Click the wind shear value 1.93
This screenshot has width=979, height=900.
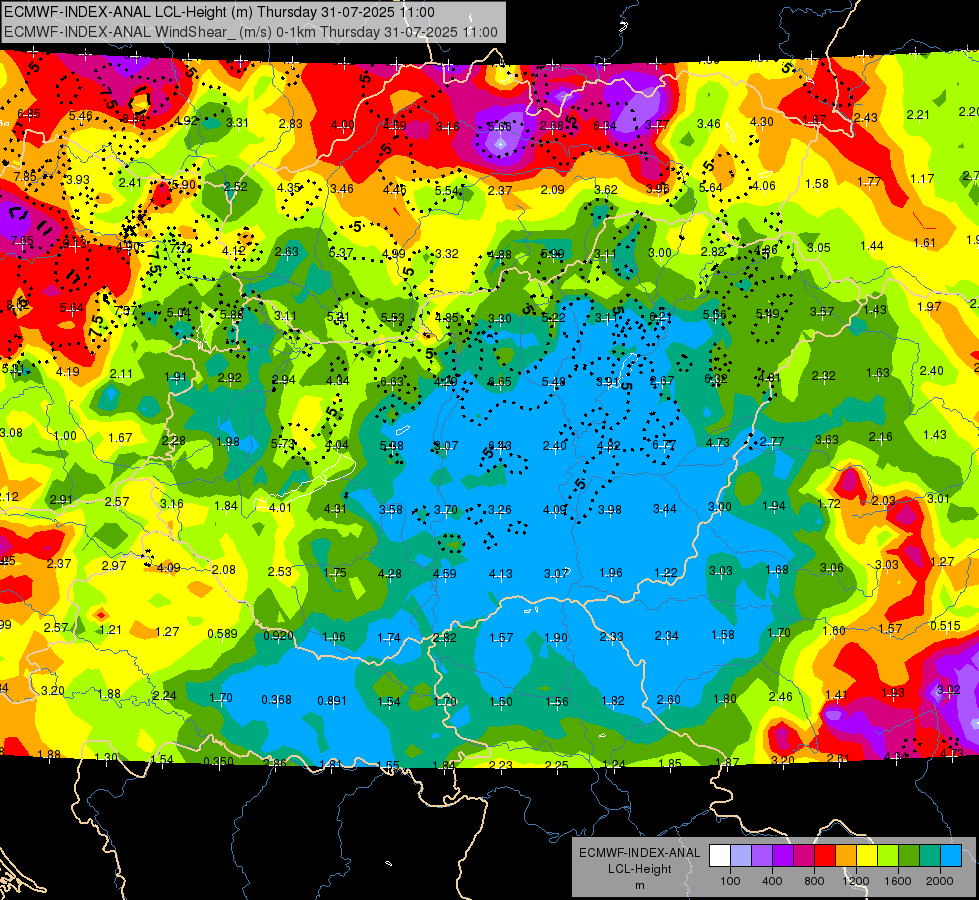tap(893, 693)
